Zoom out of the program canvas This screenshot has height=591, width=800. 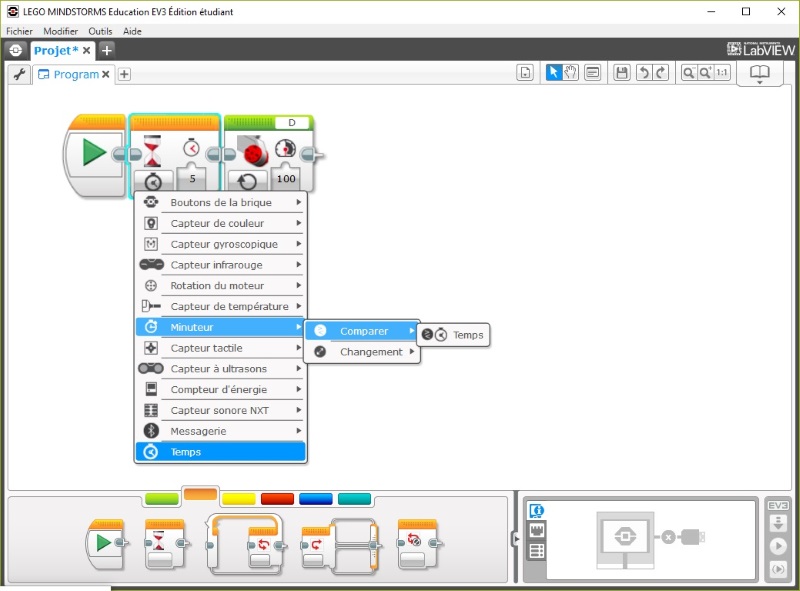tap(689, 72)
